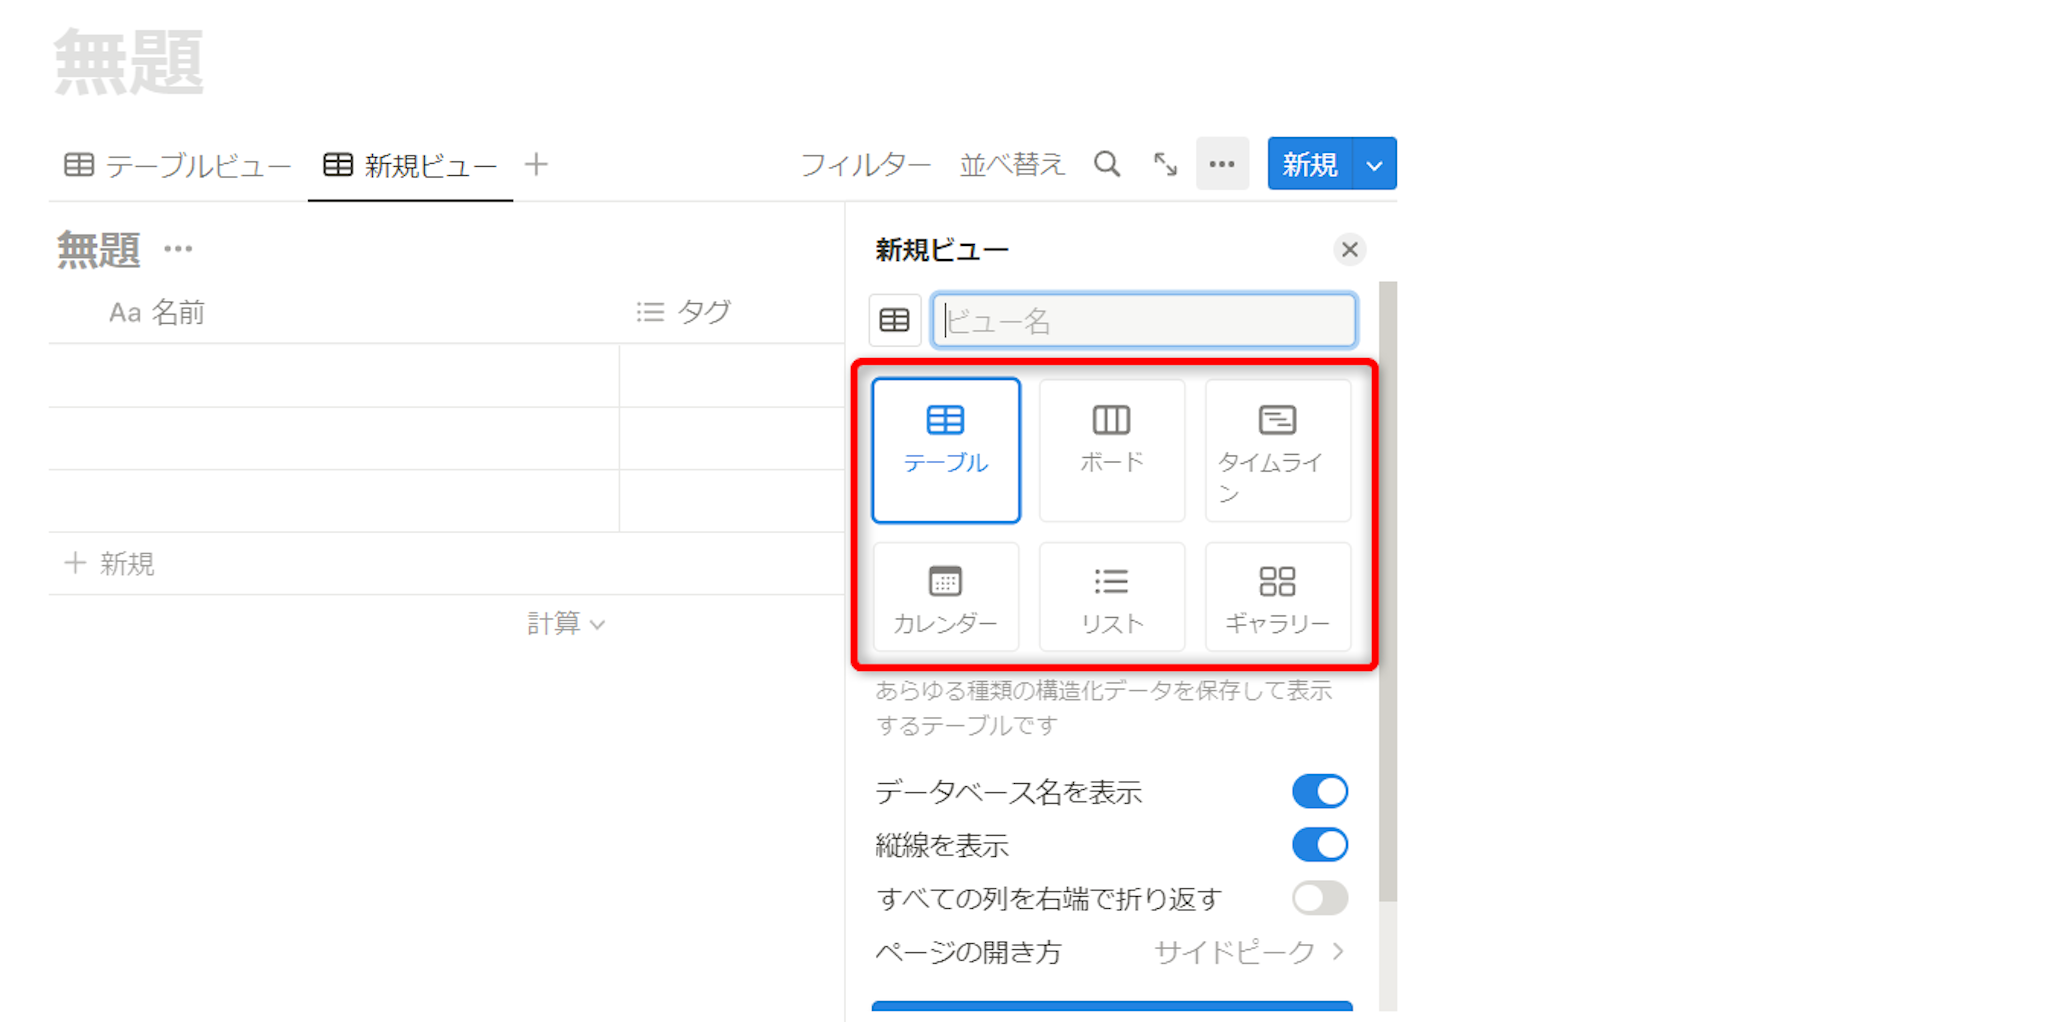Click the expand to full page arrows icon
Viewport: 2048px width, 1022px height.
(x=1165, y=164)
